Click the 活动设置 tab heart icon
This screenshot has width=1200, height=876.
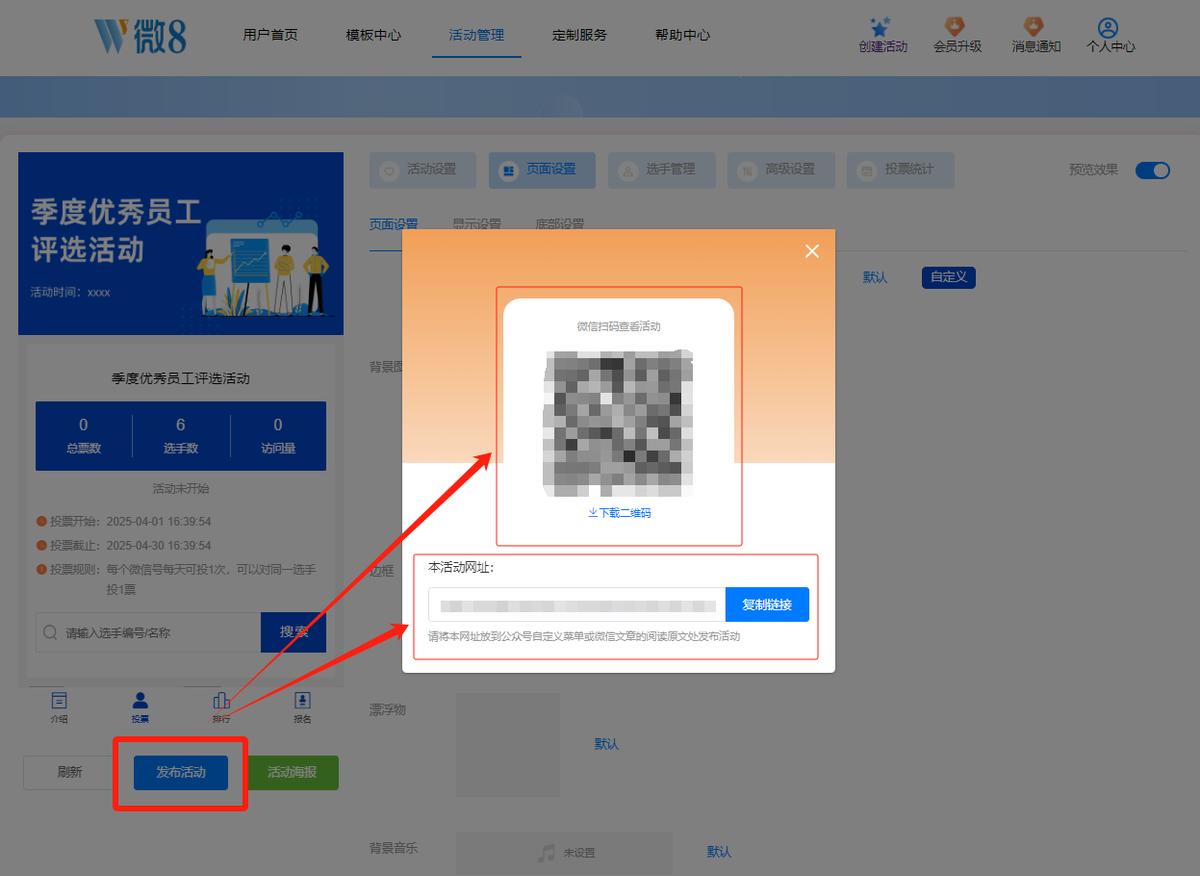click(390, 170)
